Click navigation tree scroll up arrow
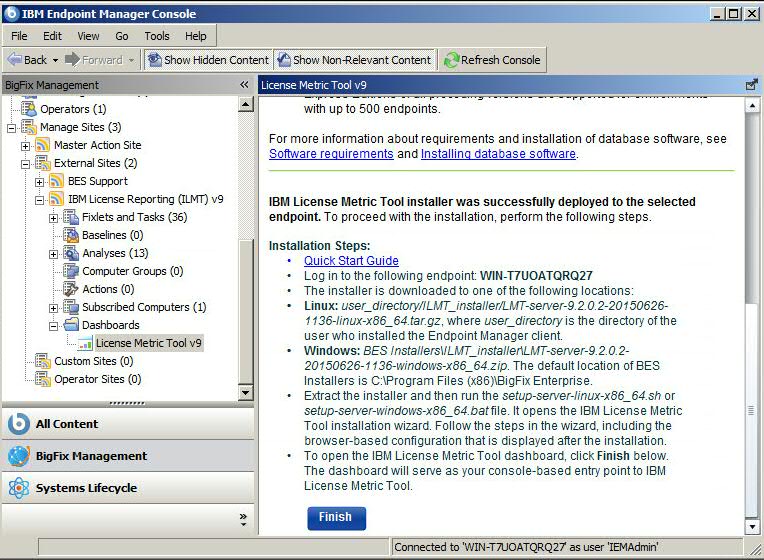Viewport: 764px width, 560px height. (246, 104)
